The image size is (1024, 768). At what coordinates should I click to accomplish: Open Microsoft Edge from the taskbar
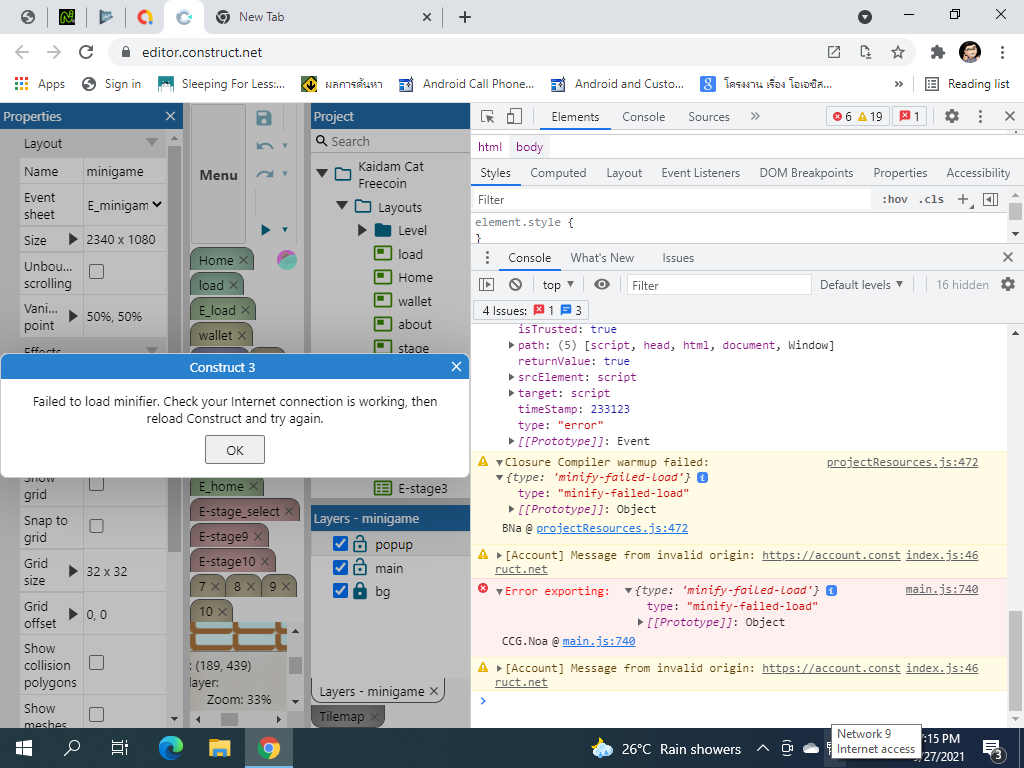170,748
